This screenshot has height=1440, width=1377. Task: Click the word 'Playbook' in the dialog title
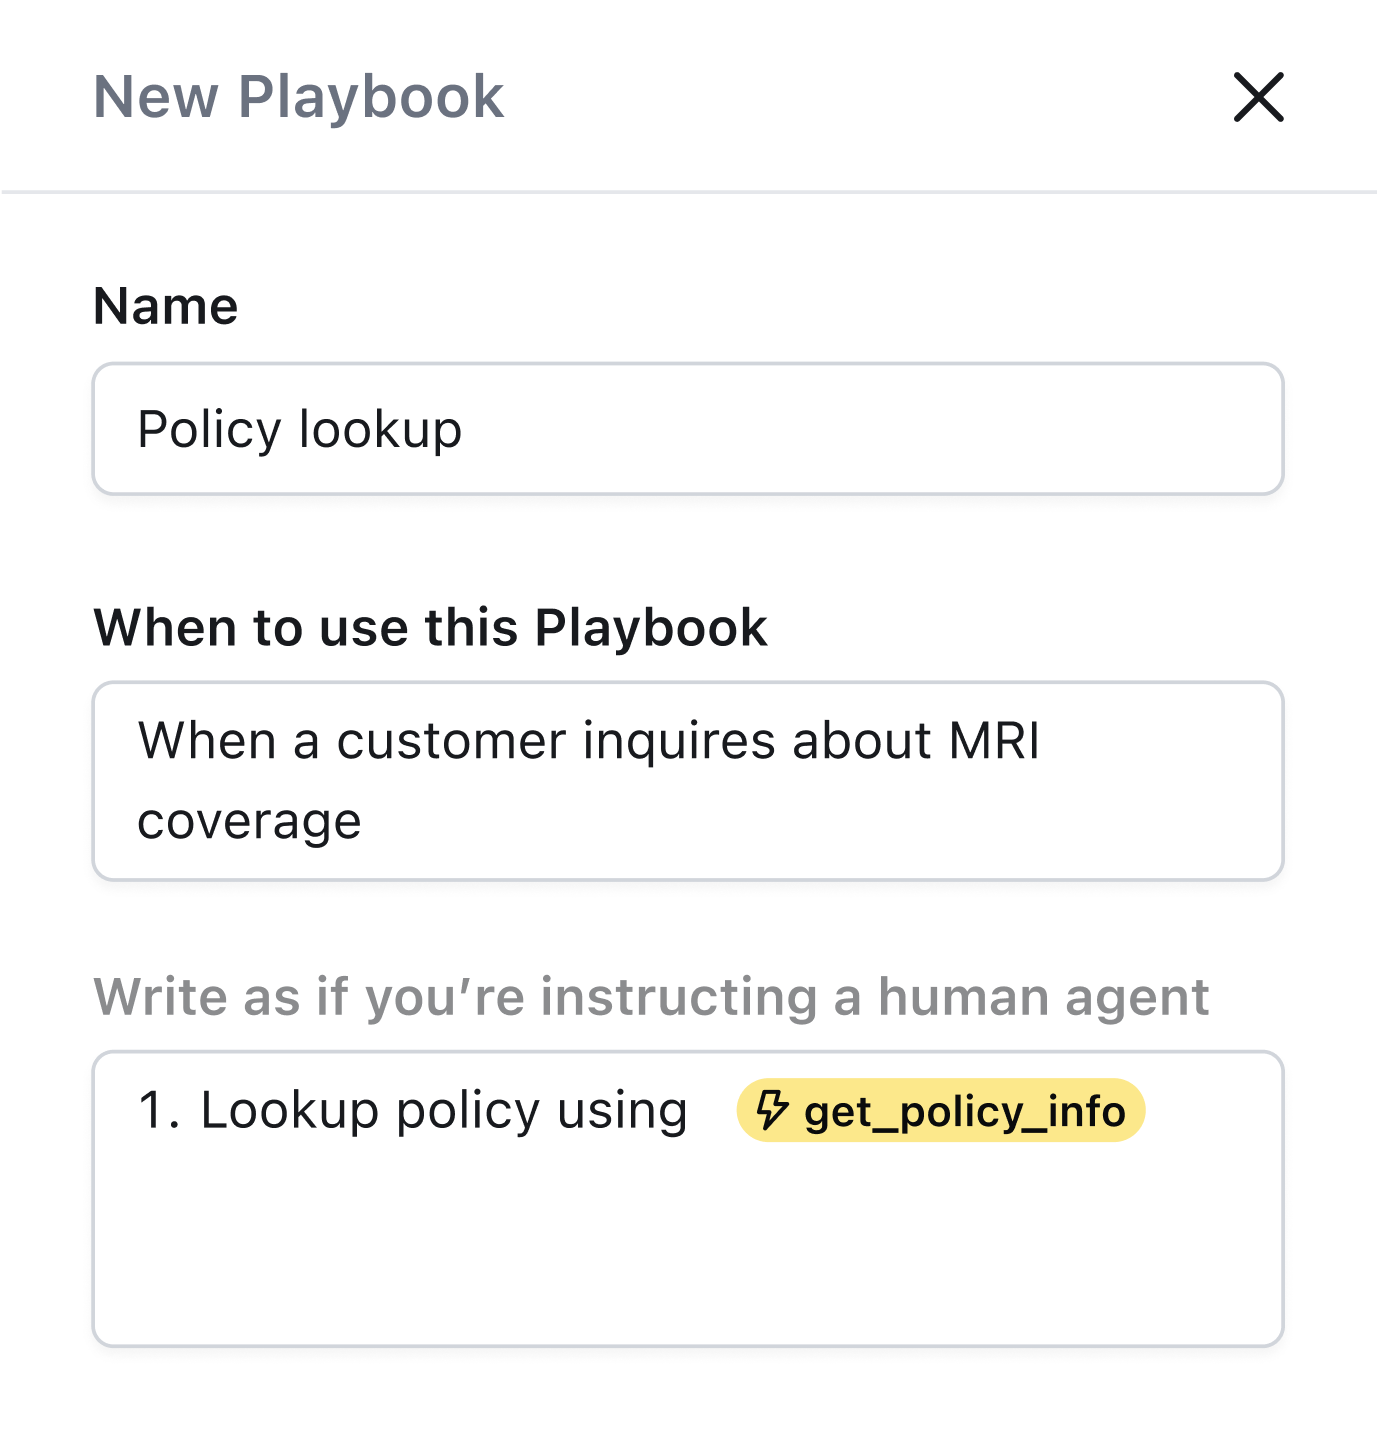pyautogui.click(x=370, y=97)
